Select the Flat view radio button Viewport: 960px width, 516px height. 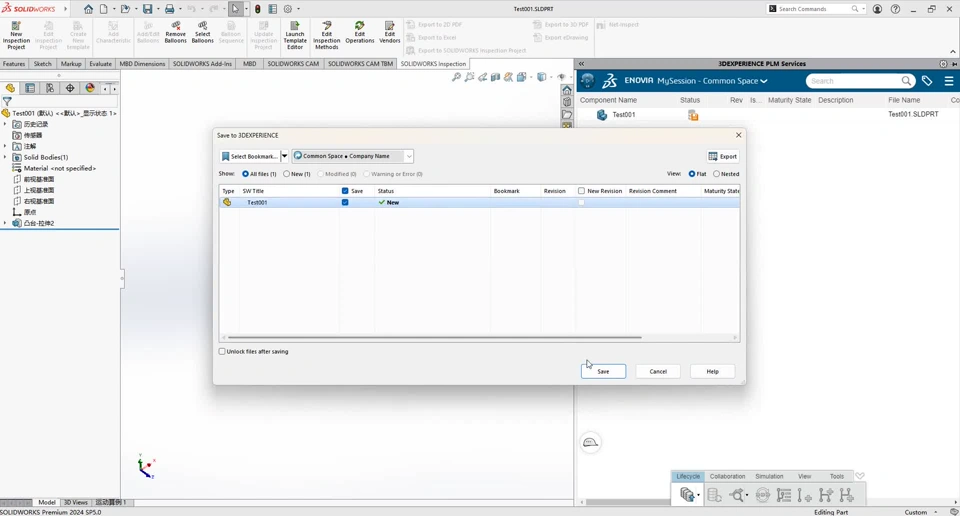click(692, 174)
